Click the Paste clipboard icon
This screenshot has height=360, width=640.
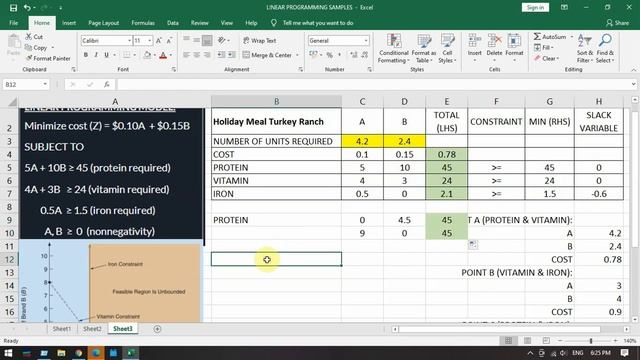[13, 42]
